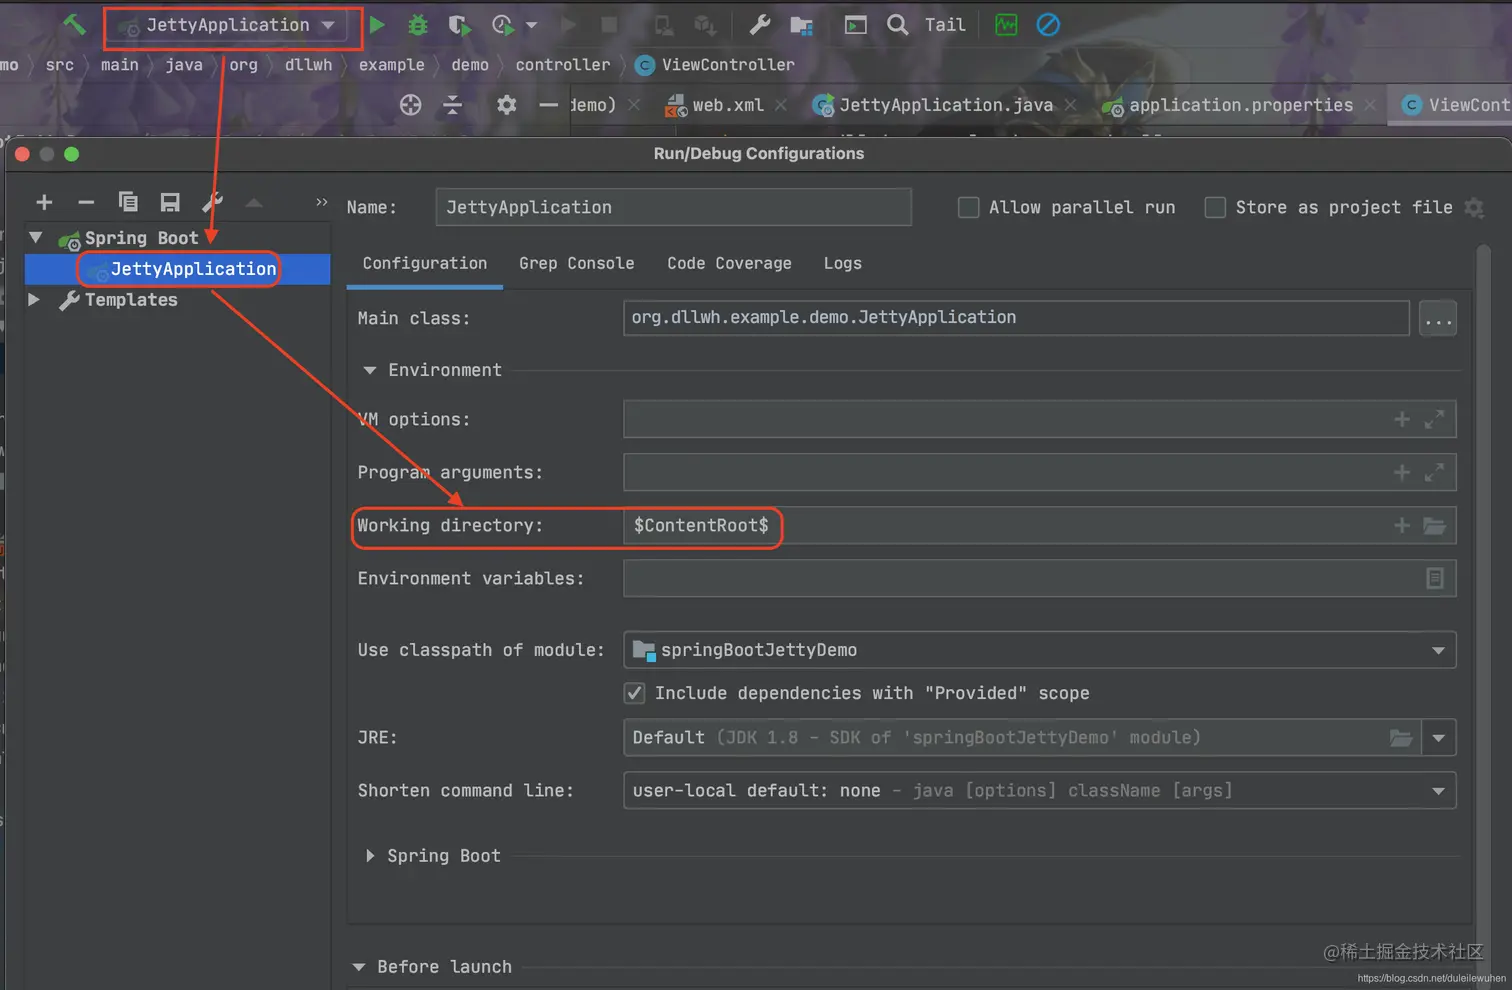This screenshot has height=990, width=1512.
Task: Browse Working directory folder icon
Action: pyautogui.click(x=1435, y=525)
